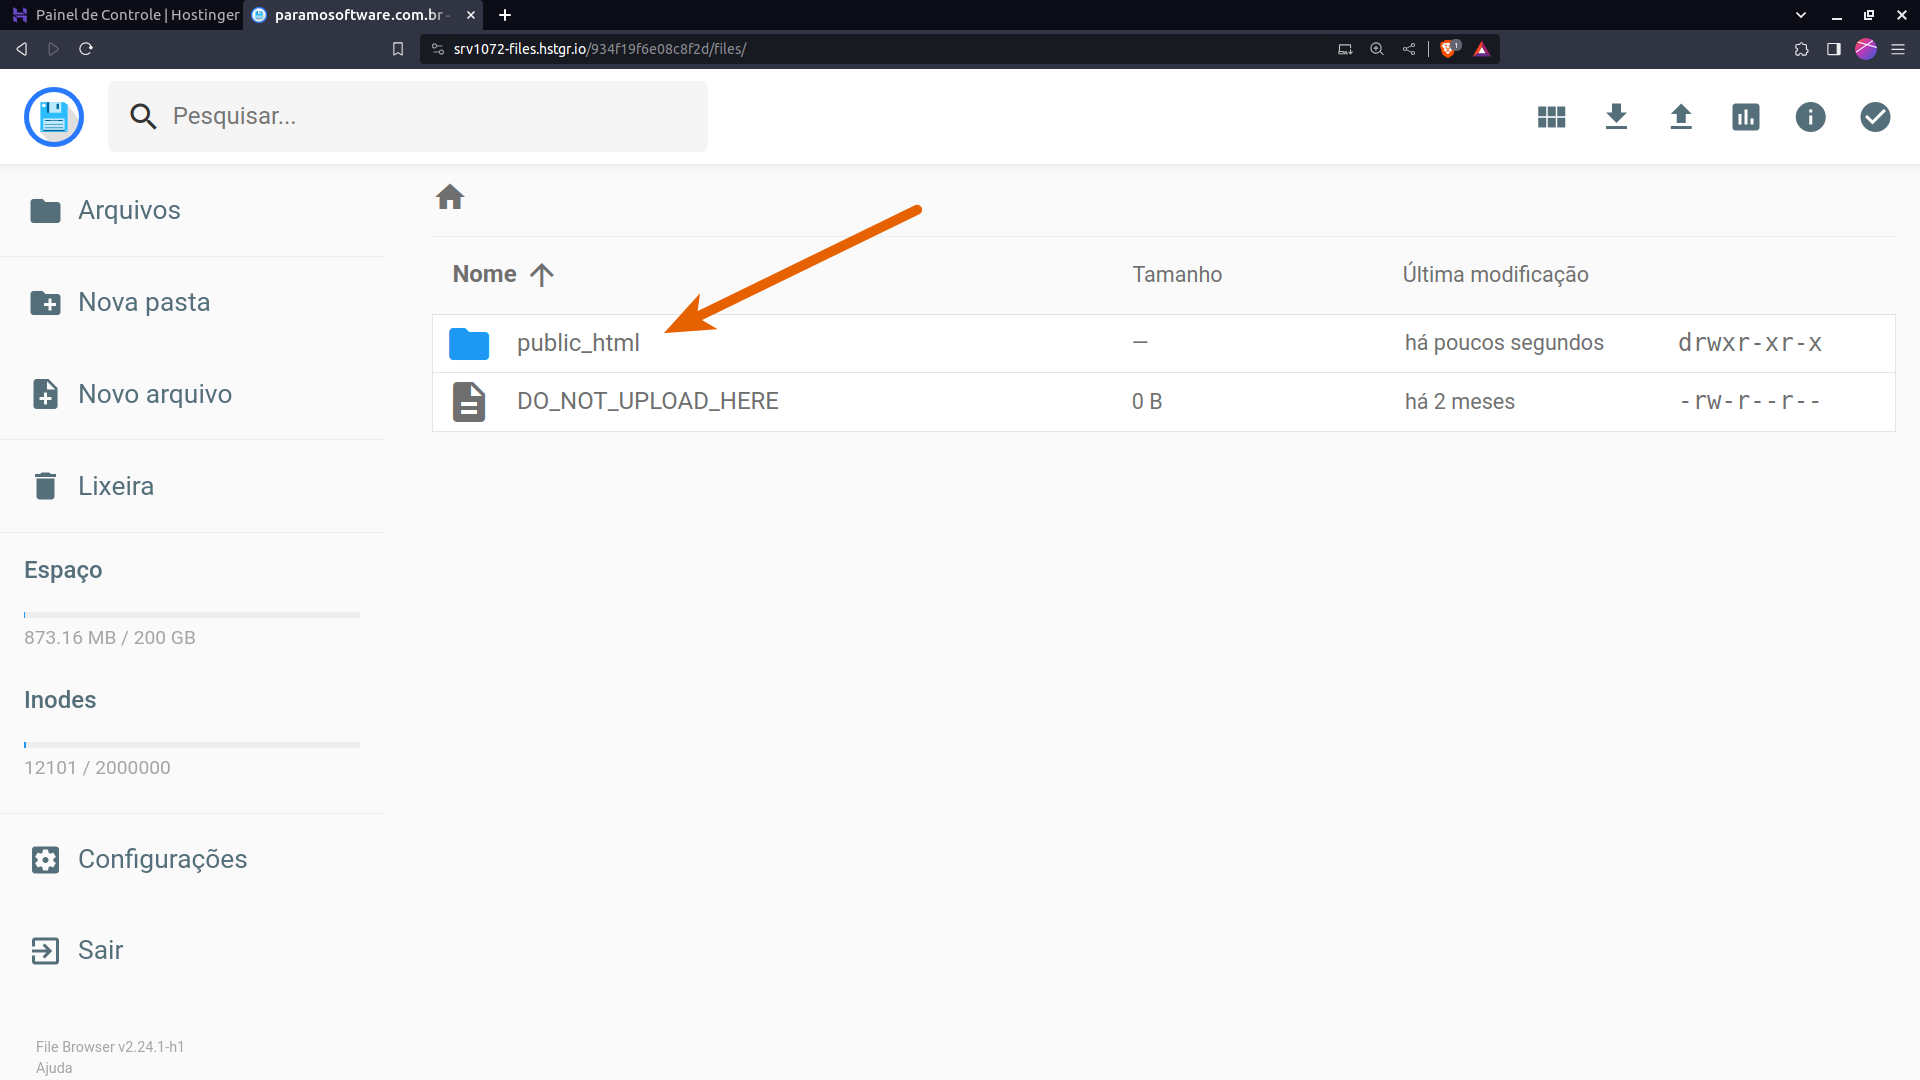Open browser extensions puzzle icon
The image size is (1920, 1080).
1802,49
